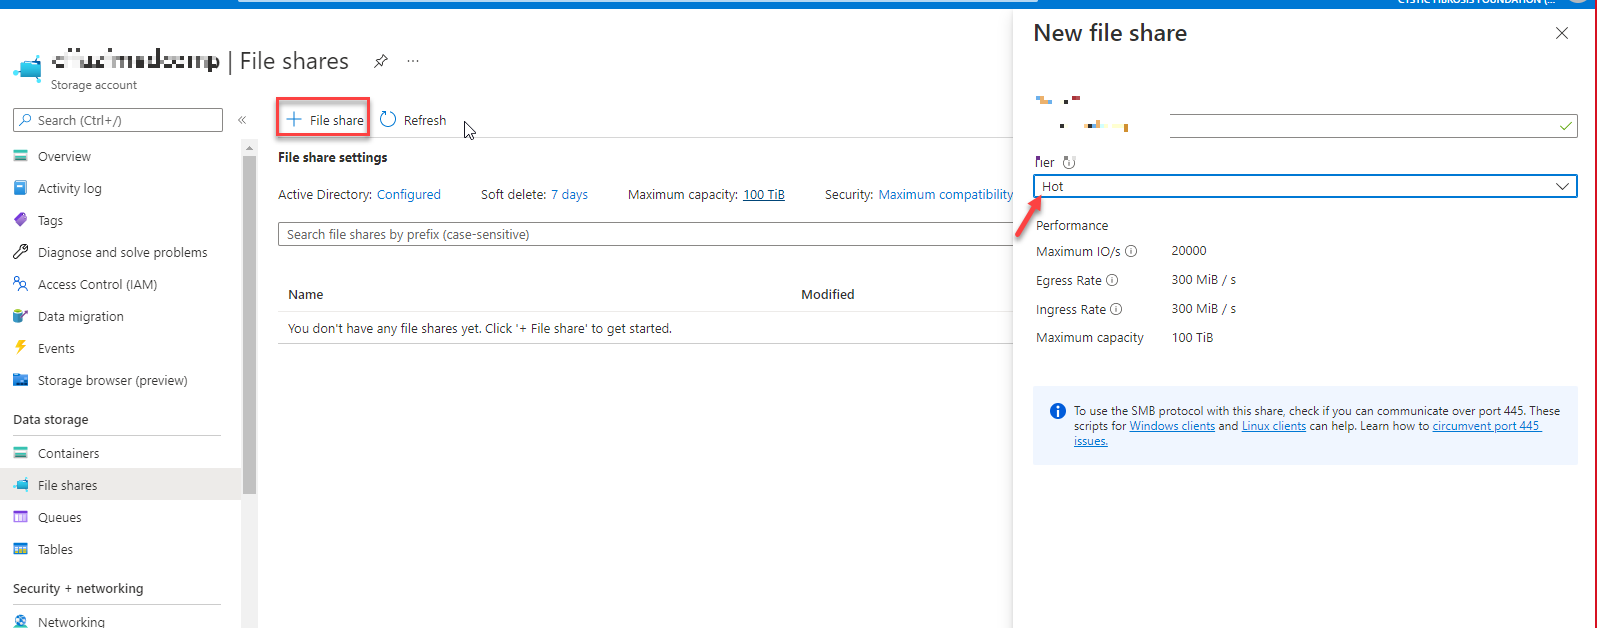Click the file share Name input field
Image resolution: width=1597 pixels, height=628 pixels.
pos(1373,126)
